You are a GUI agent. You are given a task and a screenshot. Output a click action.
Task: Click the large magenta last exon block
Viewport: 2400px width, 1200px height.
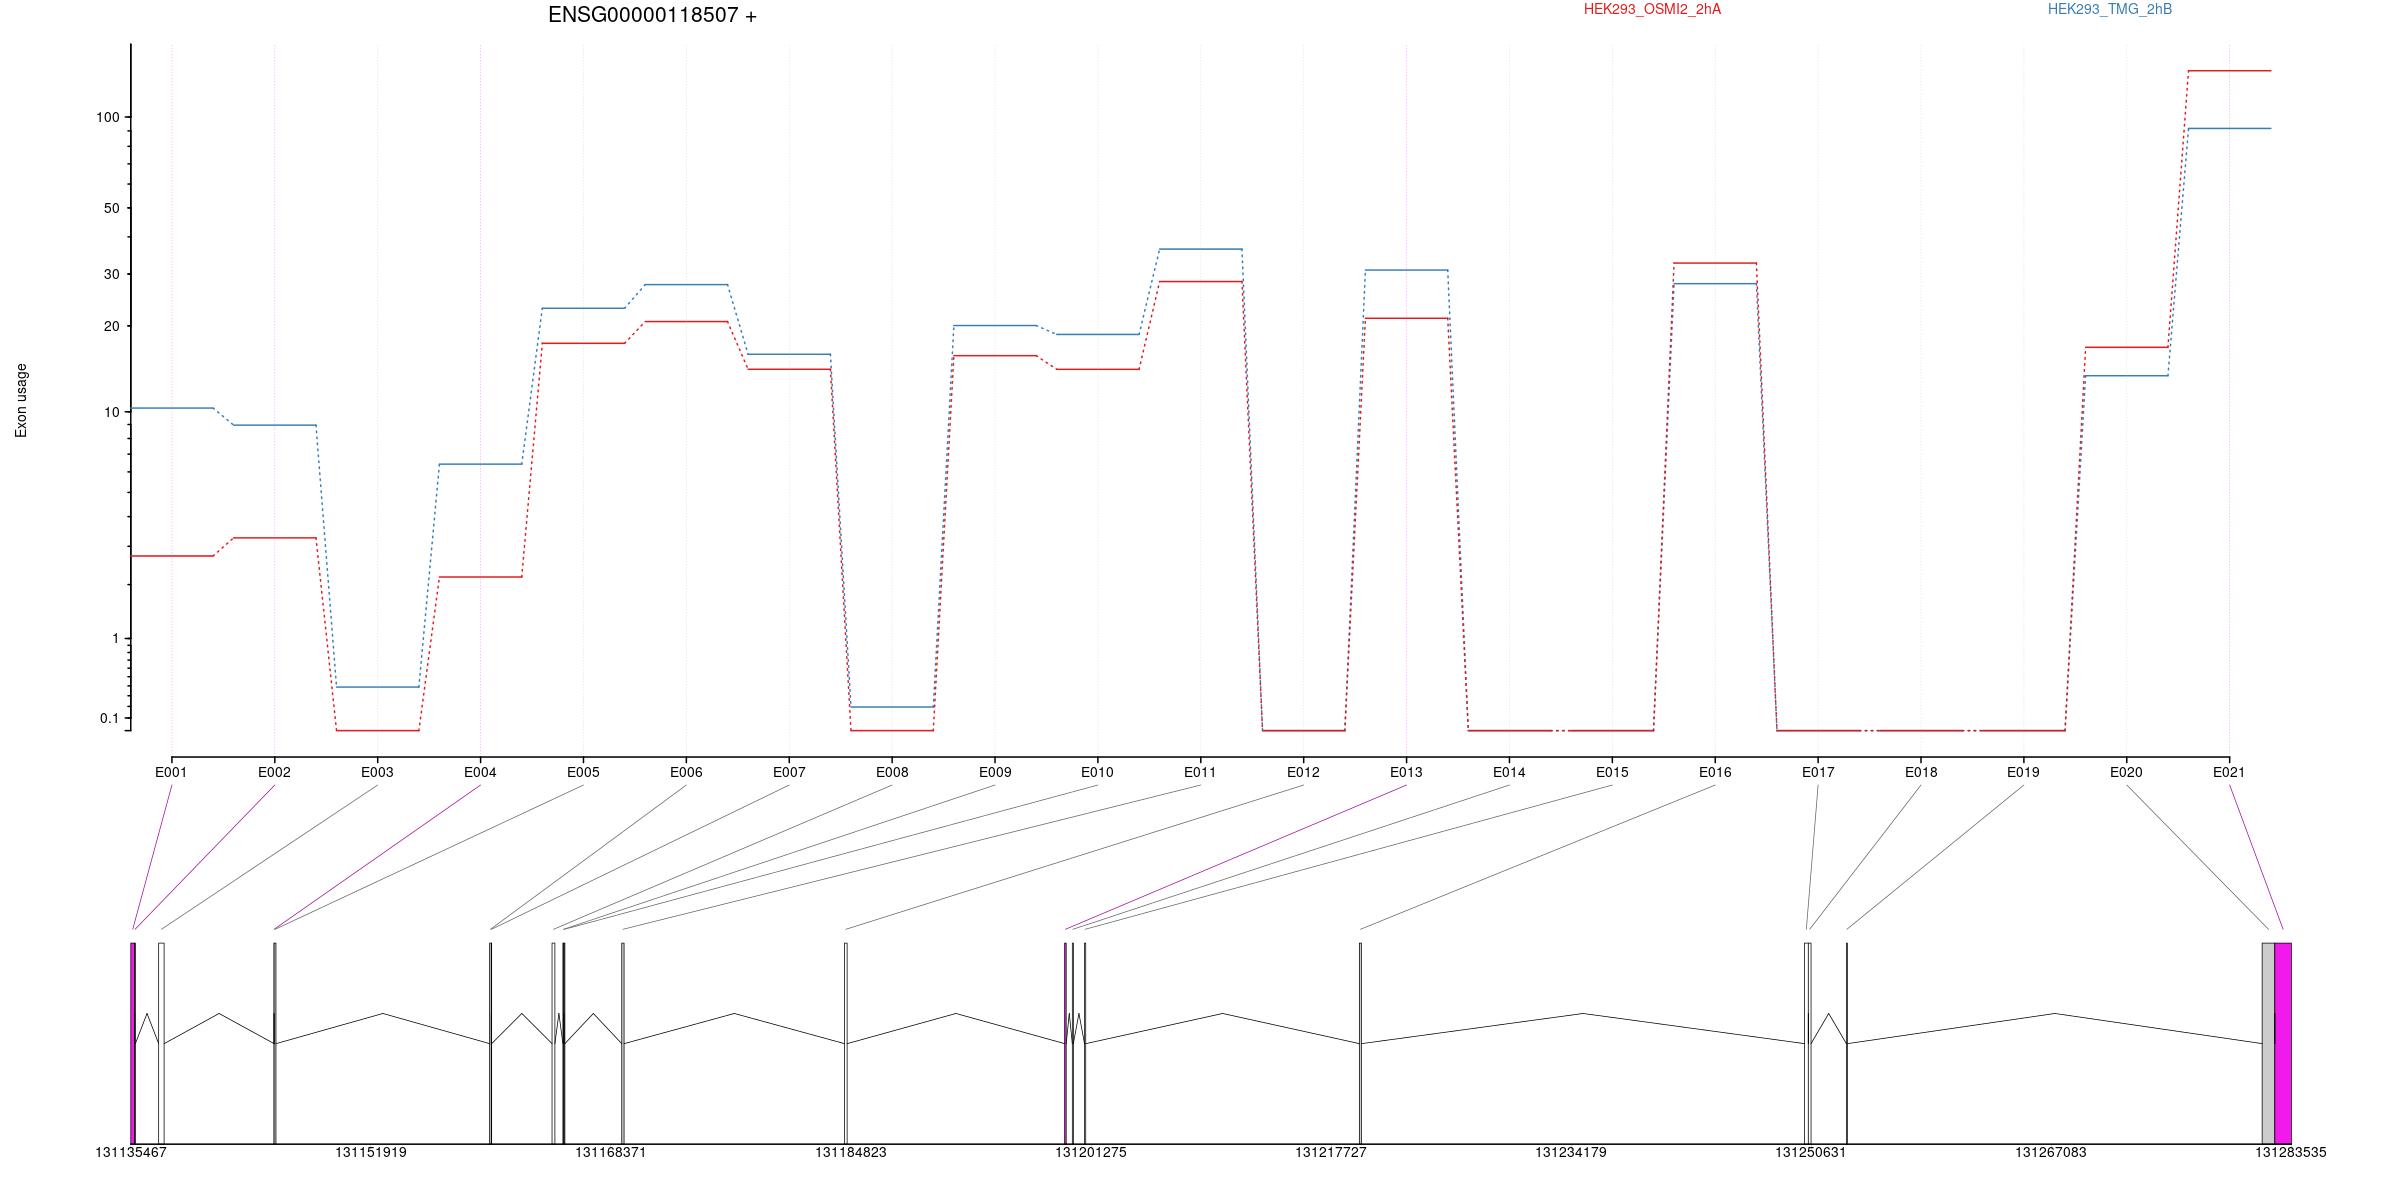(2283, 1043)
